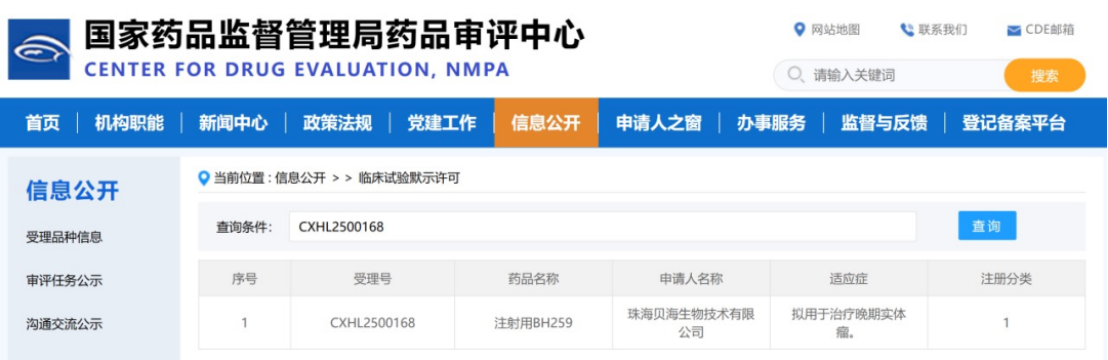Image resolution: width=1108 pixels, height=360 pixels.
Task: Click the current location pin icon
Action: point(204,178)
